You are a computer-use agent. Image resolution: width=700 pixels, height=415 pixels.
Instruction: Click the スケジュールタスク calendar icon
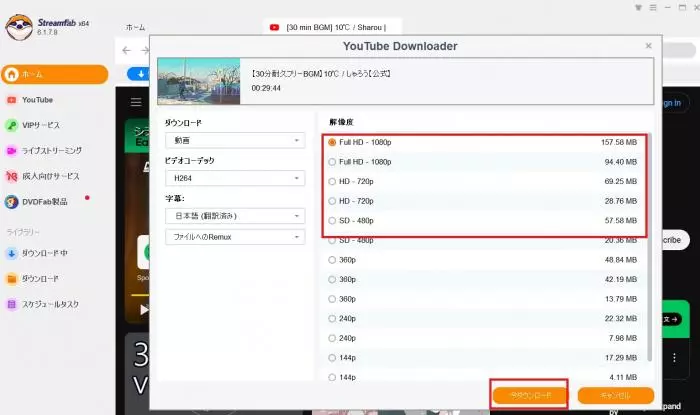[x=12, y=304]
